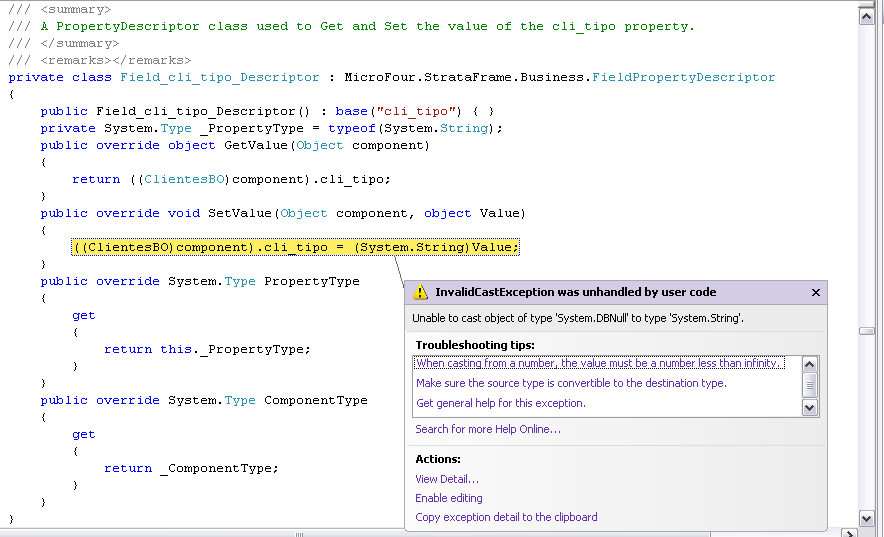884x537 pixels.
Task: Open View Detail for the exception
Action: pos(446,479)
